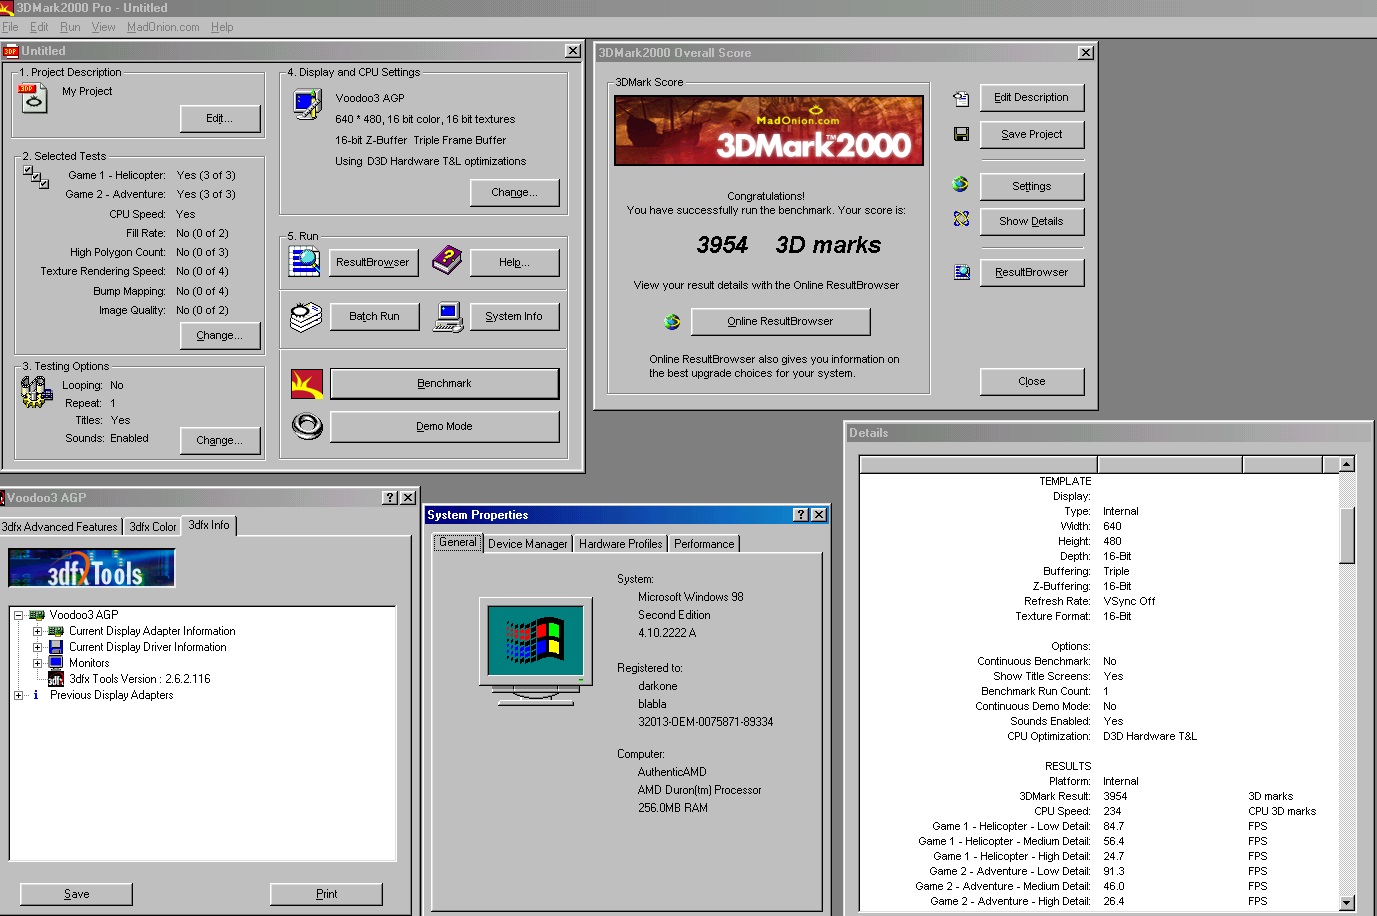The width and height of the screenshot is (1377, 916).
Task: Click Change button in Display and CPU Settings
Action: pos(515,192)
